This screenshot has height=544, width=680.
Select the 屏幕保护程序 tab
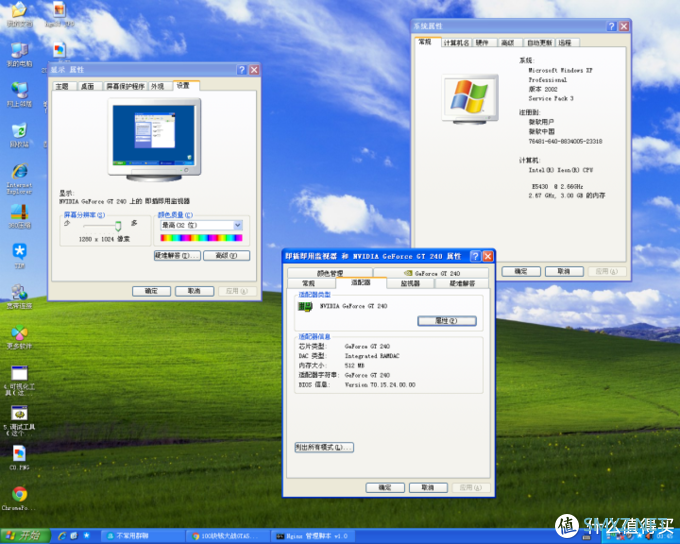pyautogui.click(x=125, y=86)
